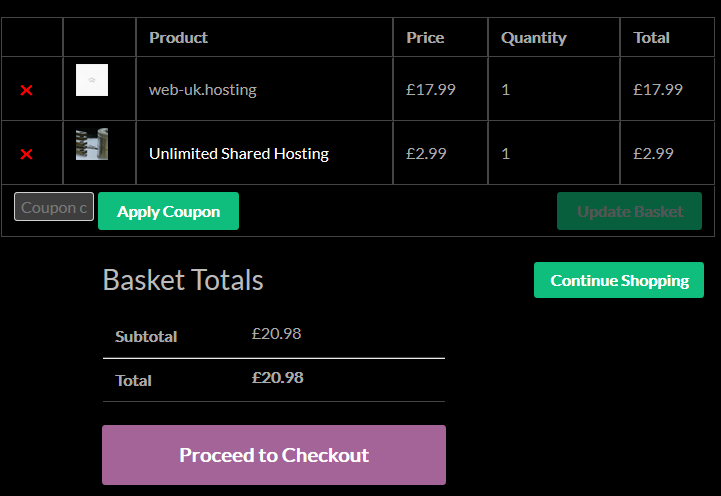Remove web-uk.hosting from the basket
The height and width of the screenshot is (496, 721).
[x=26, y=90]
